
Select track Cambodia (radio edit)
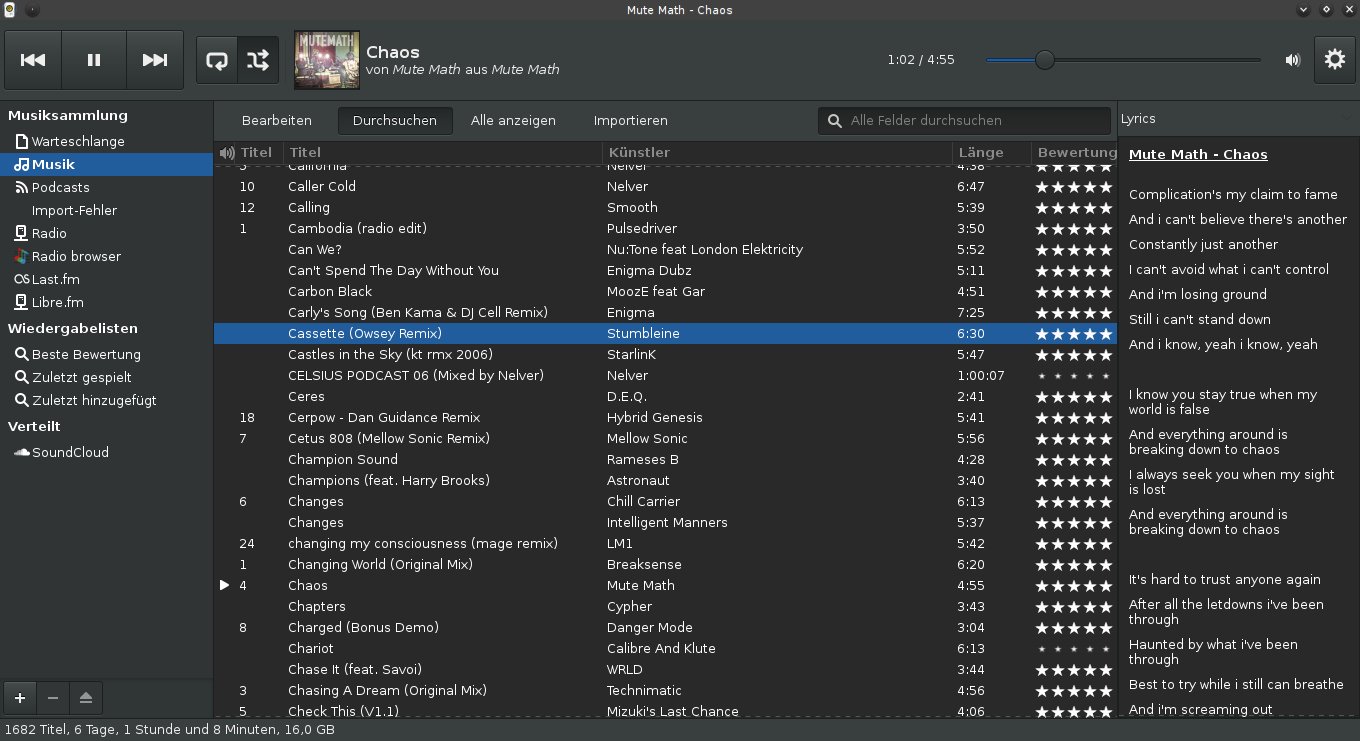(665, 229)
